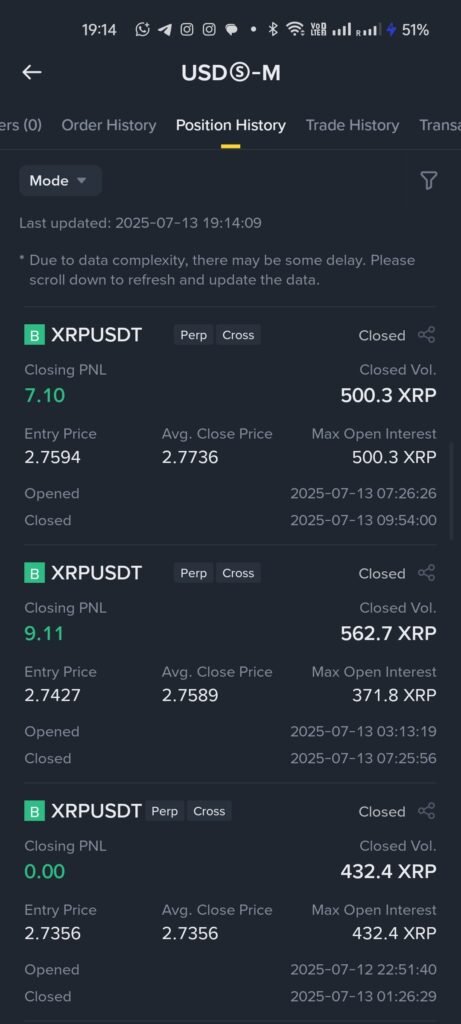461x1024 pixels.
Task: Open the first XRPUSDT position title
Action: coord(96,335)
